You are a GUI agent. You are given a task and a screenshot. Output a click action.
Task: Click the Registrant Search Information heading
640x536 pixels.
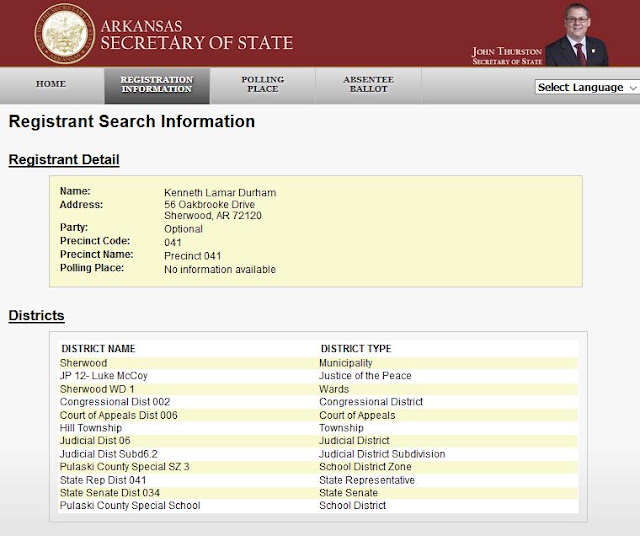[132, 121]
